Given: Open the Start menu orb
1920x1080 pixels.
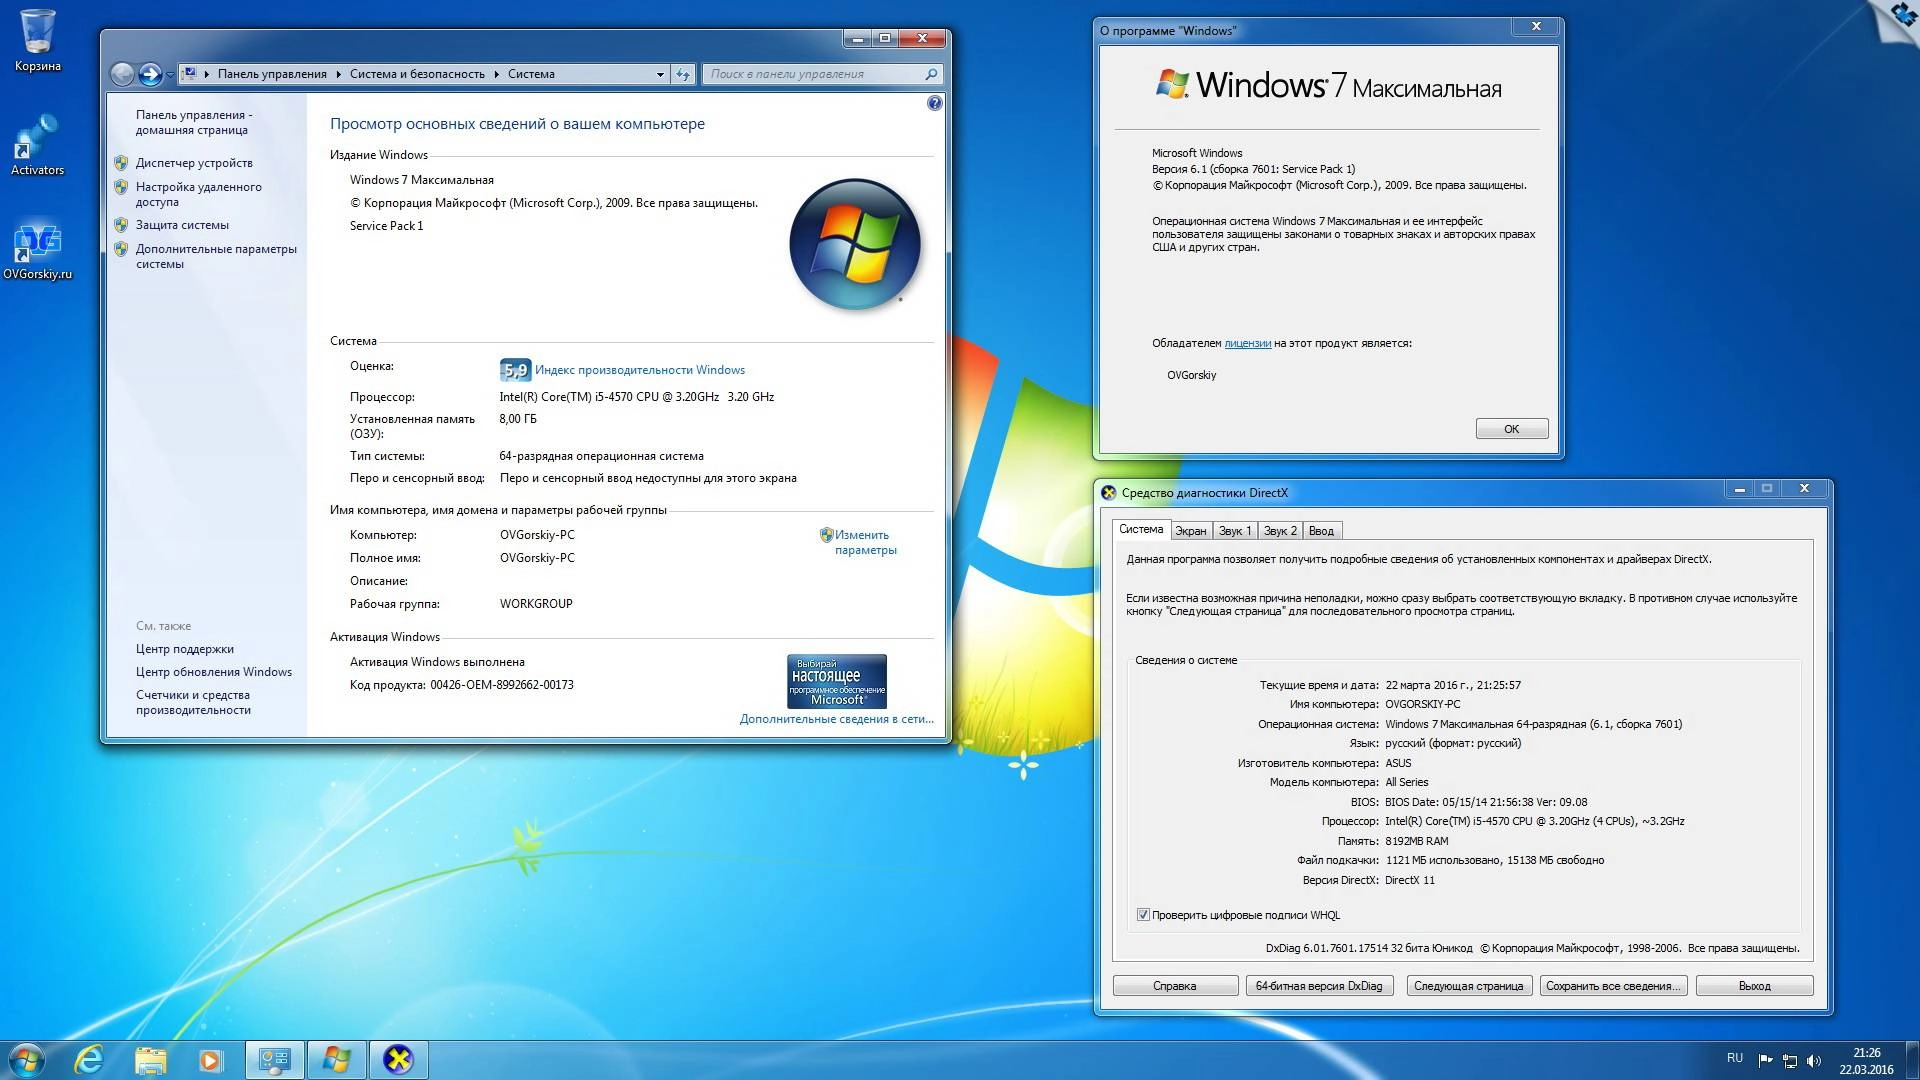Looking at the screenshot, I should click(x=27, y=1059).
